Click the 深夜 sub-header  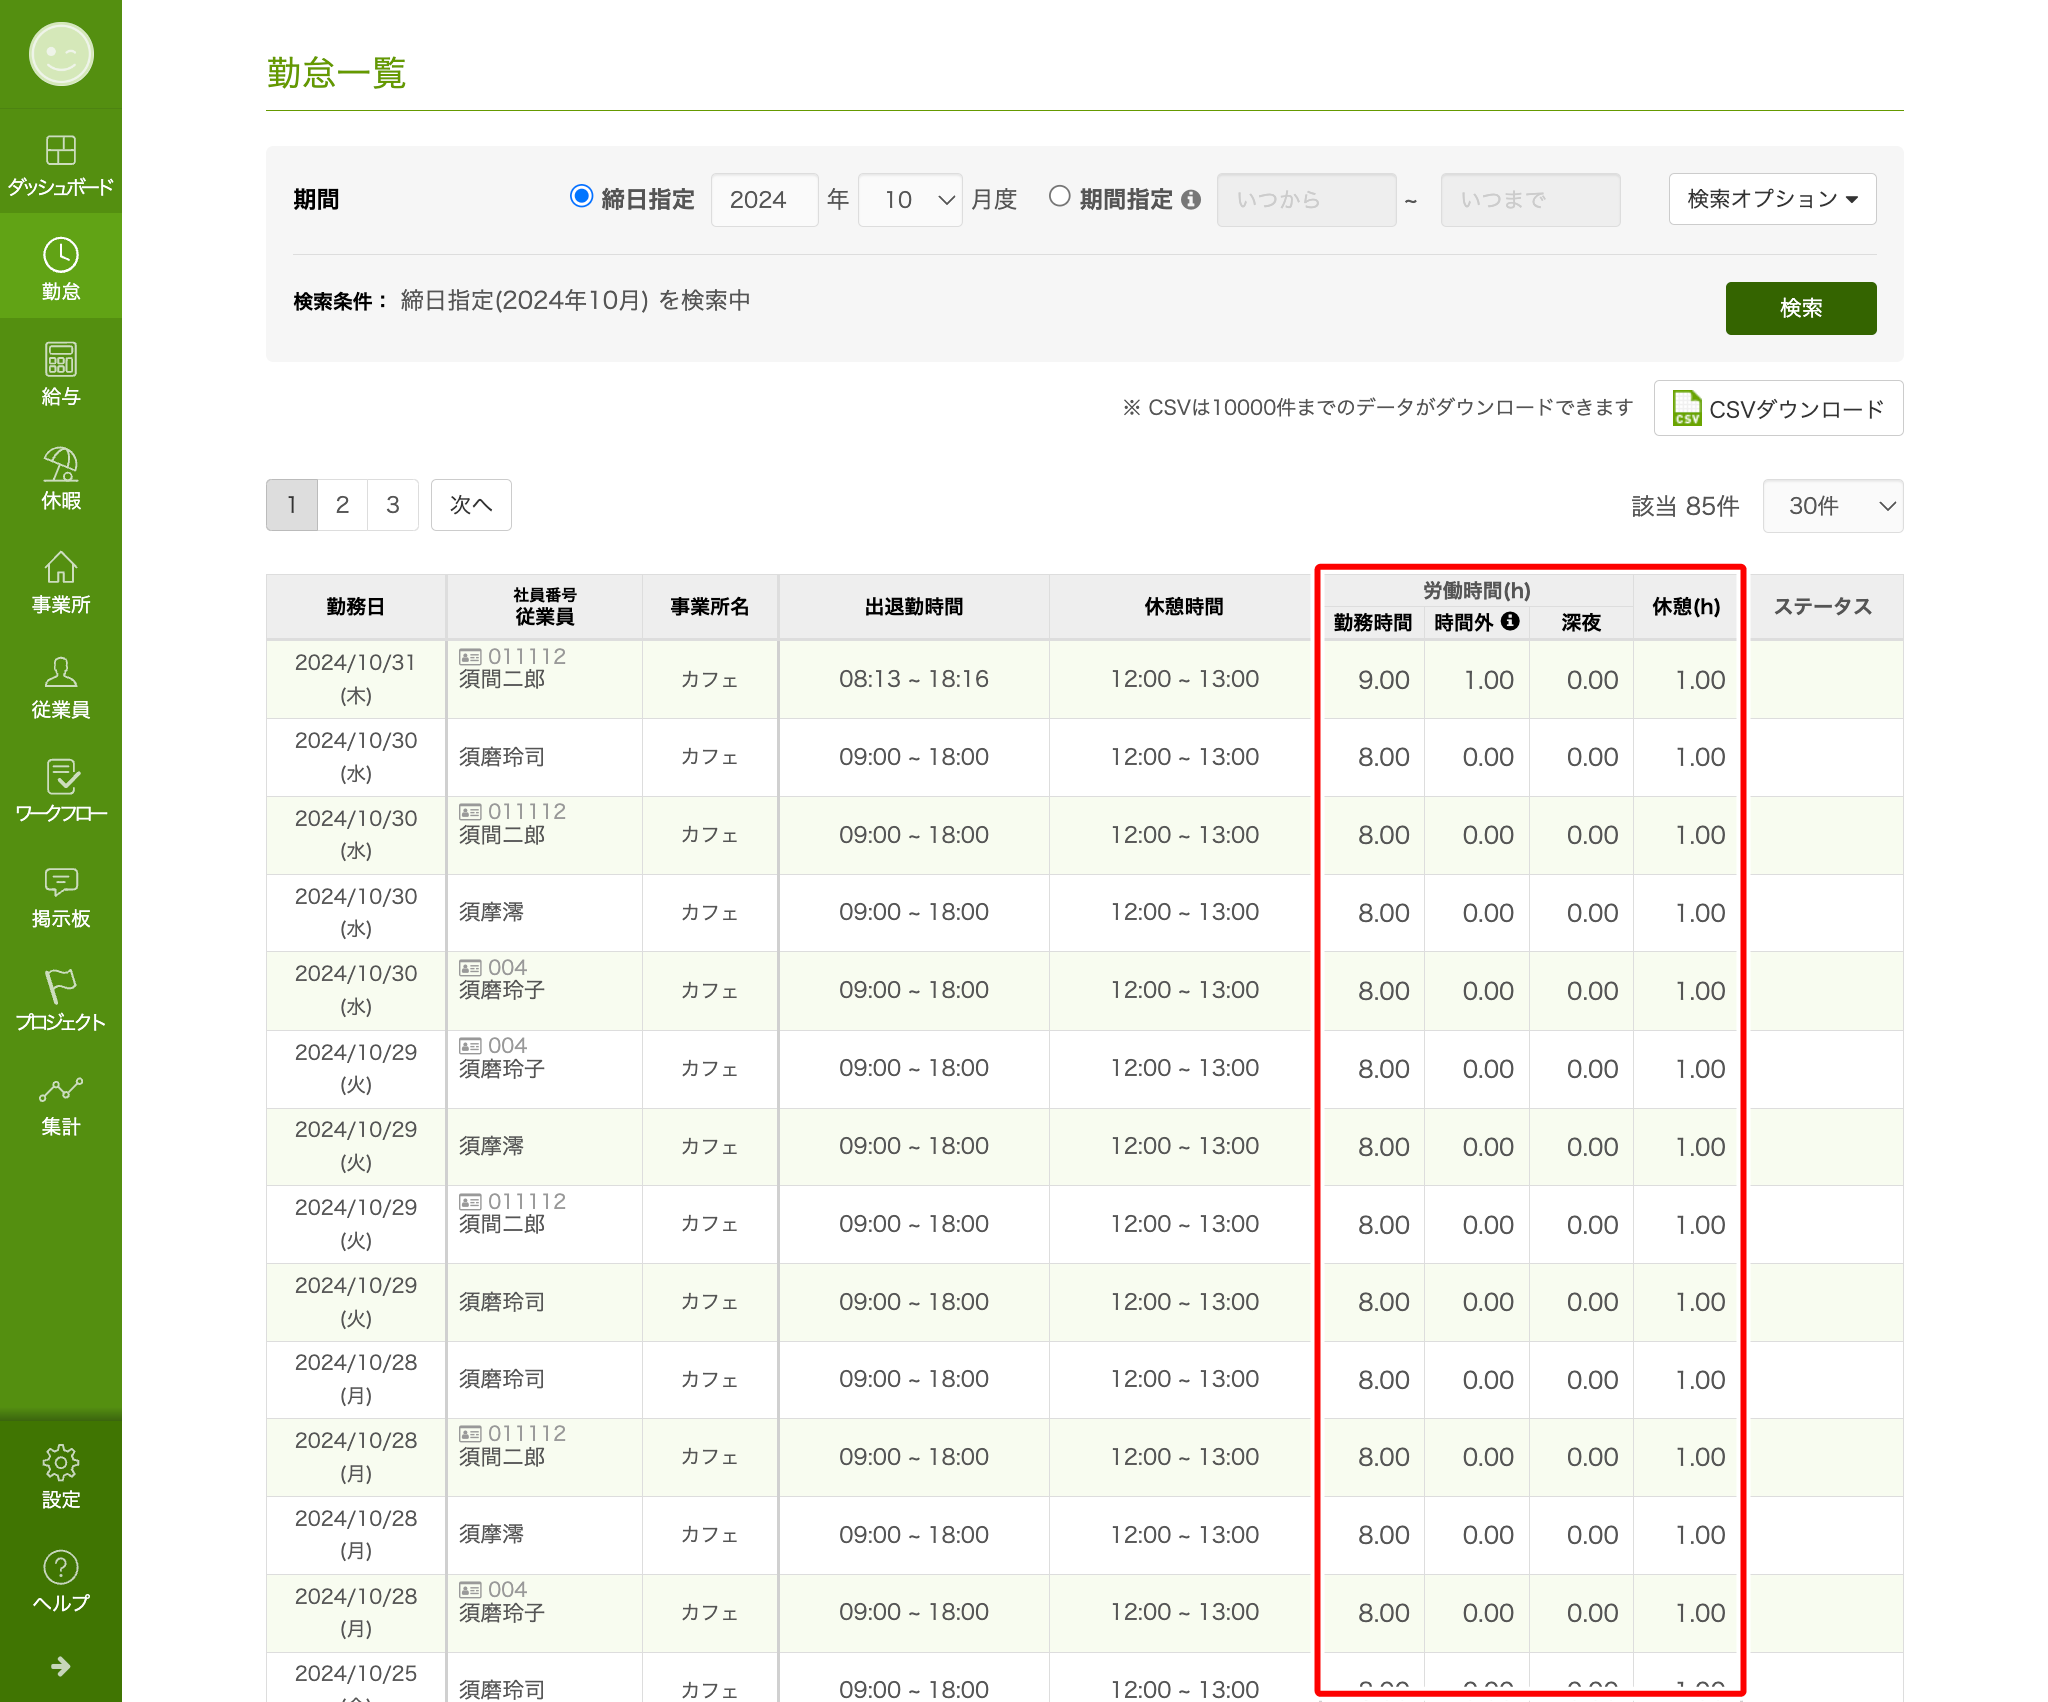tap(1581, 622)
